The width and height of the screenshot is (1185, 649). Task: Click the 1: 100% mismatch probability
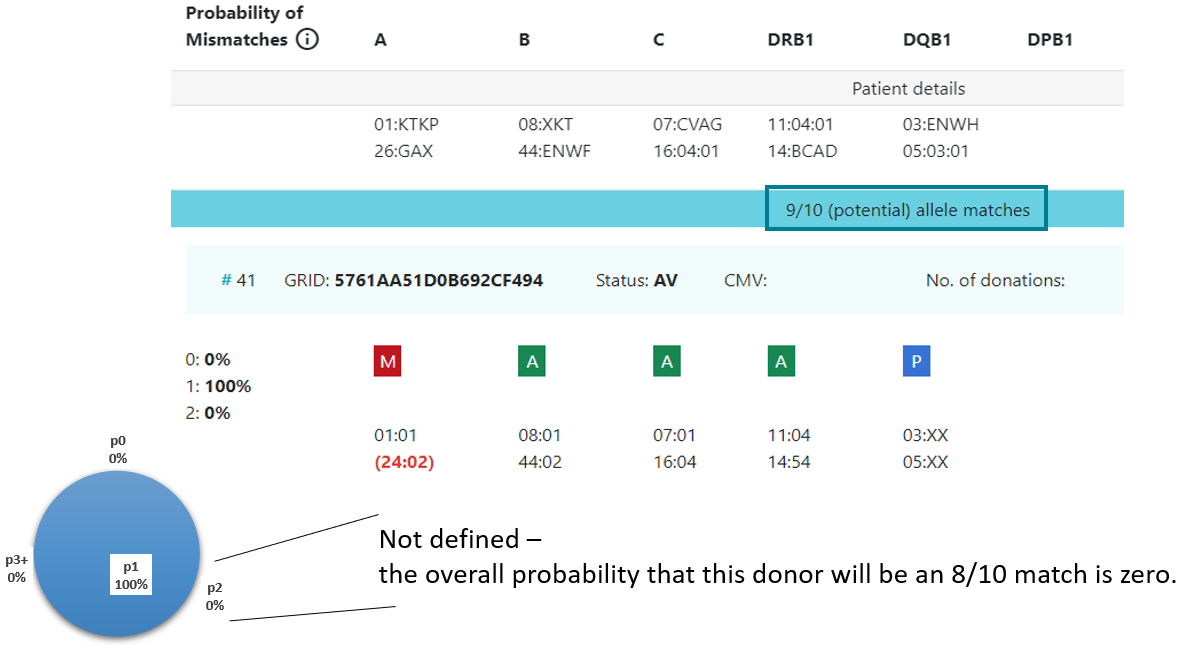coord(218,386)
